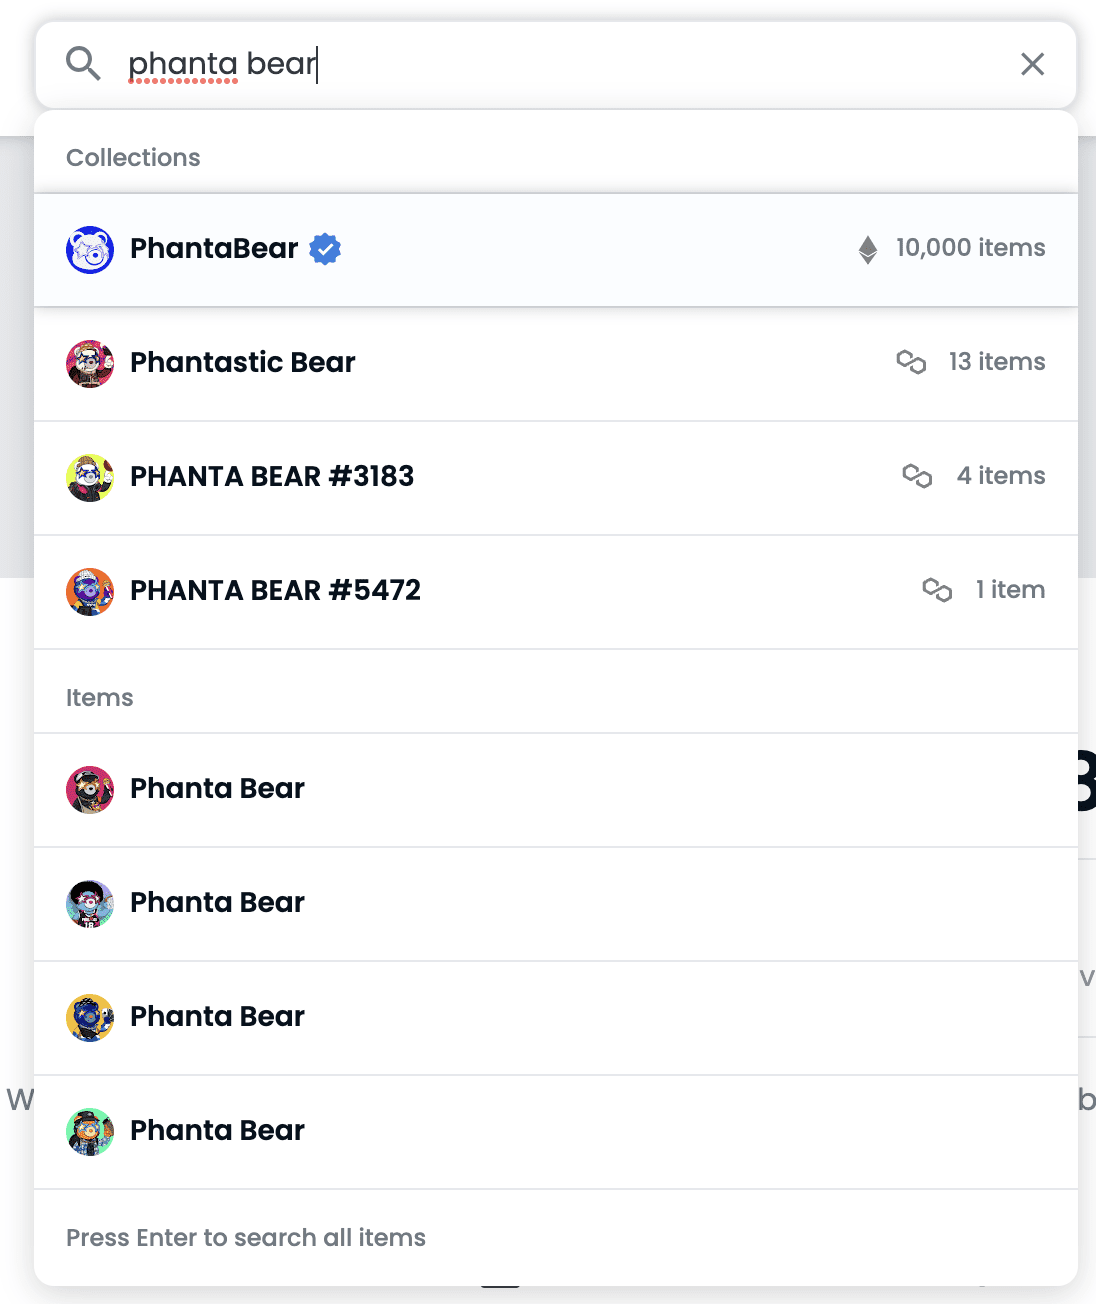Screen dimensions: 1096x1304
Task: Click the PHANTA BEAR #5472 avatar thumbnail
Action: [x=90, y=591]
